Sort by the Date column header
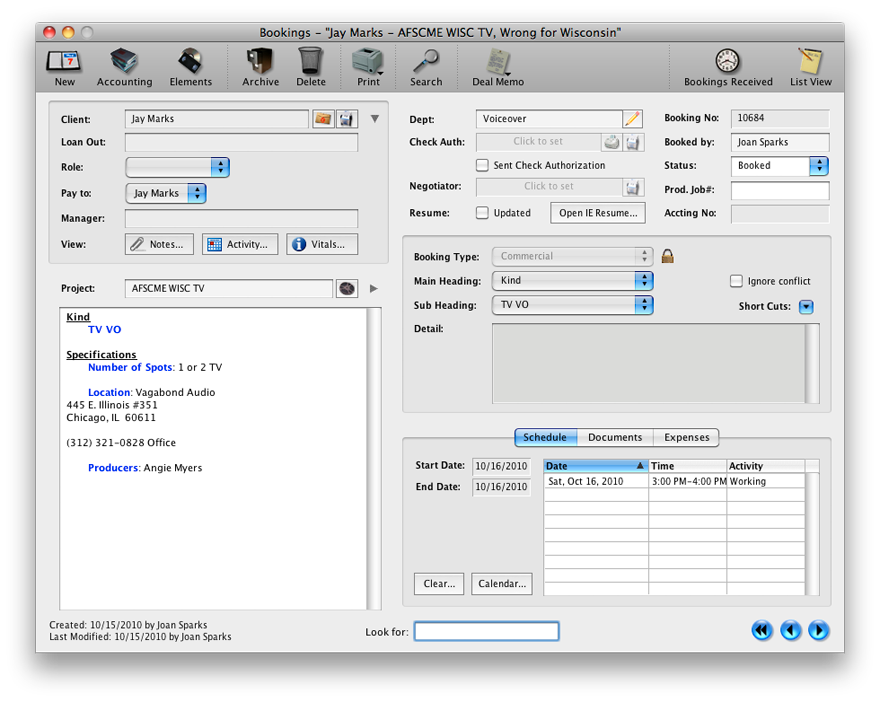Image resolution: width=880 pixels, height=702 pixels. pyautogui.click(x=596, y=466)
